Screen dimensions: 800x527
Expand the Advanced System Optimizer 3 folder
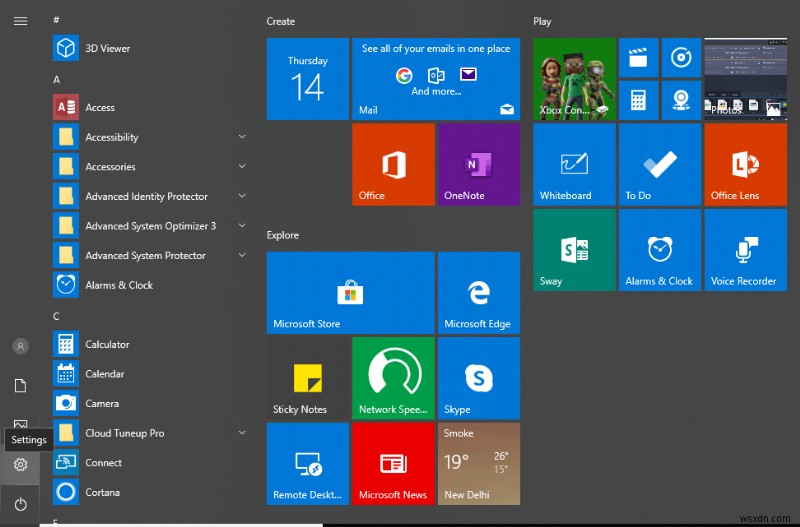point(242,226)
